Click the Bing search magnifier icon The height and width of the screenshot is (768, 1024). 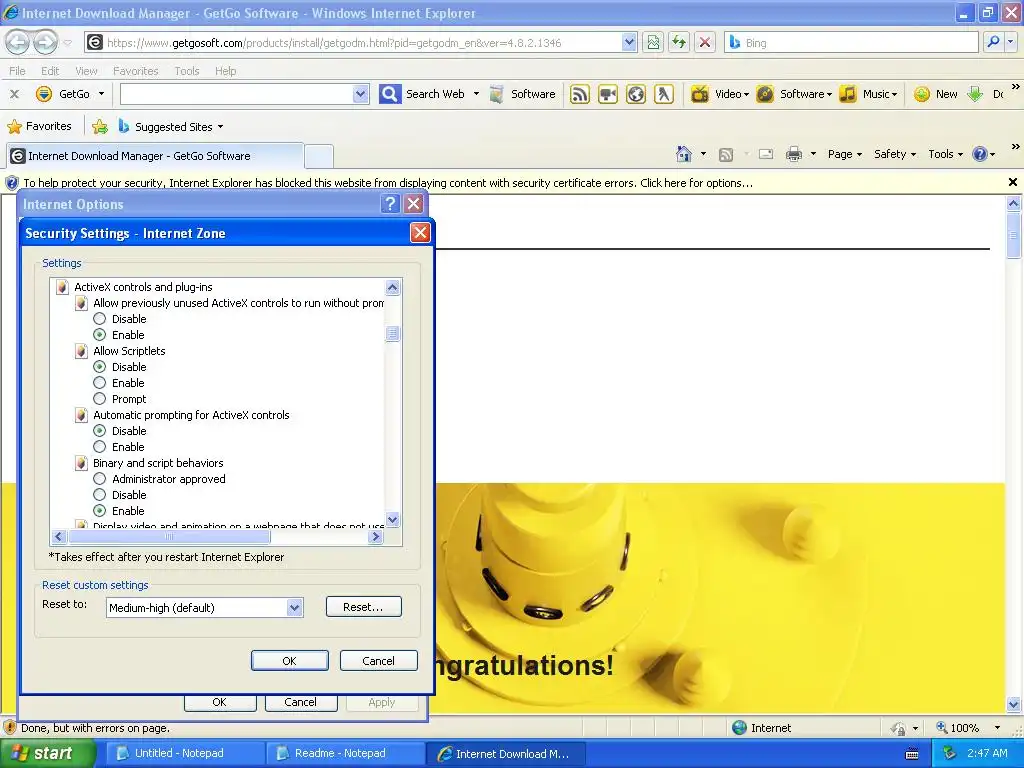(993, 42)
